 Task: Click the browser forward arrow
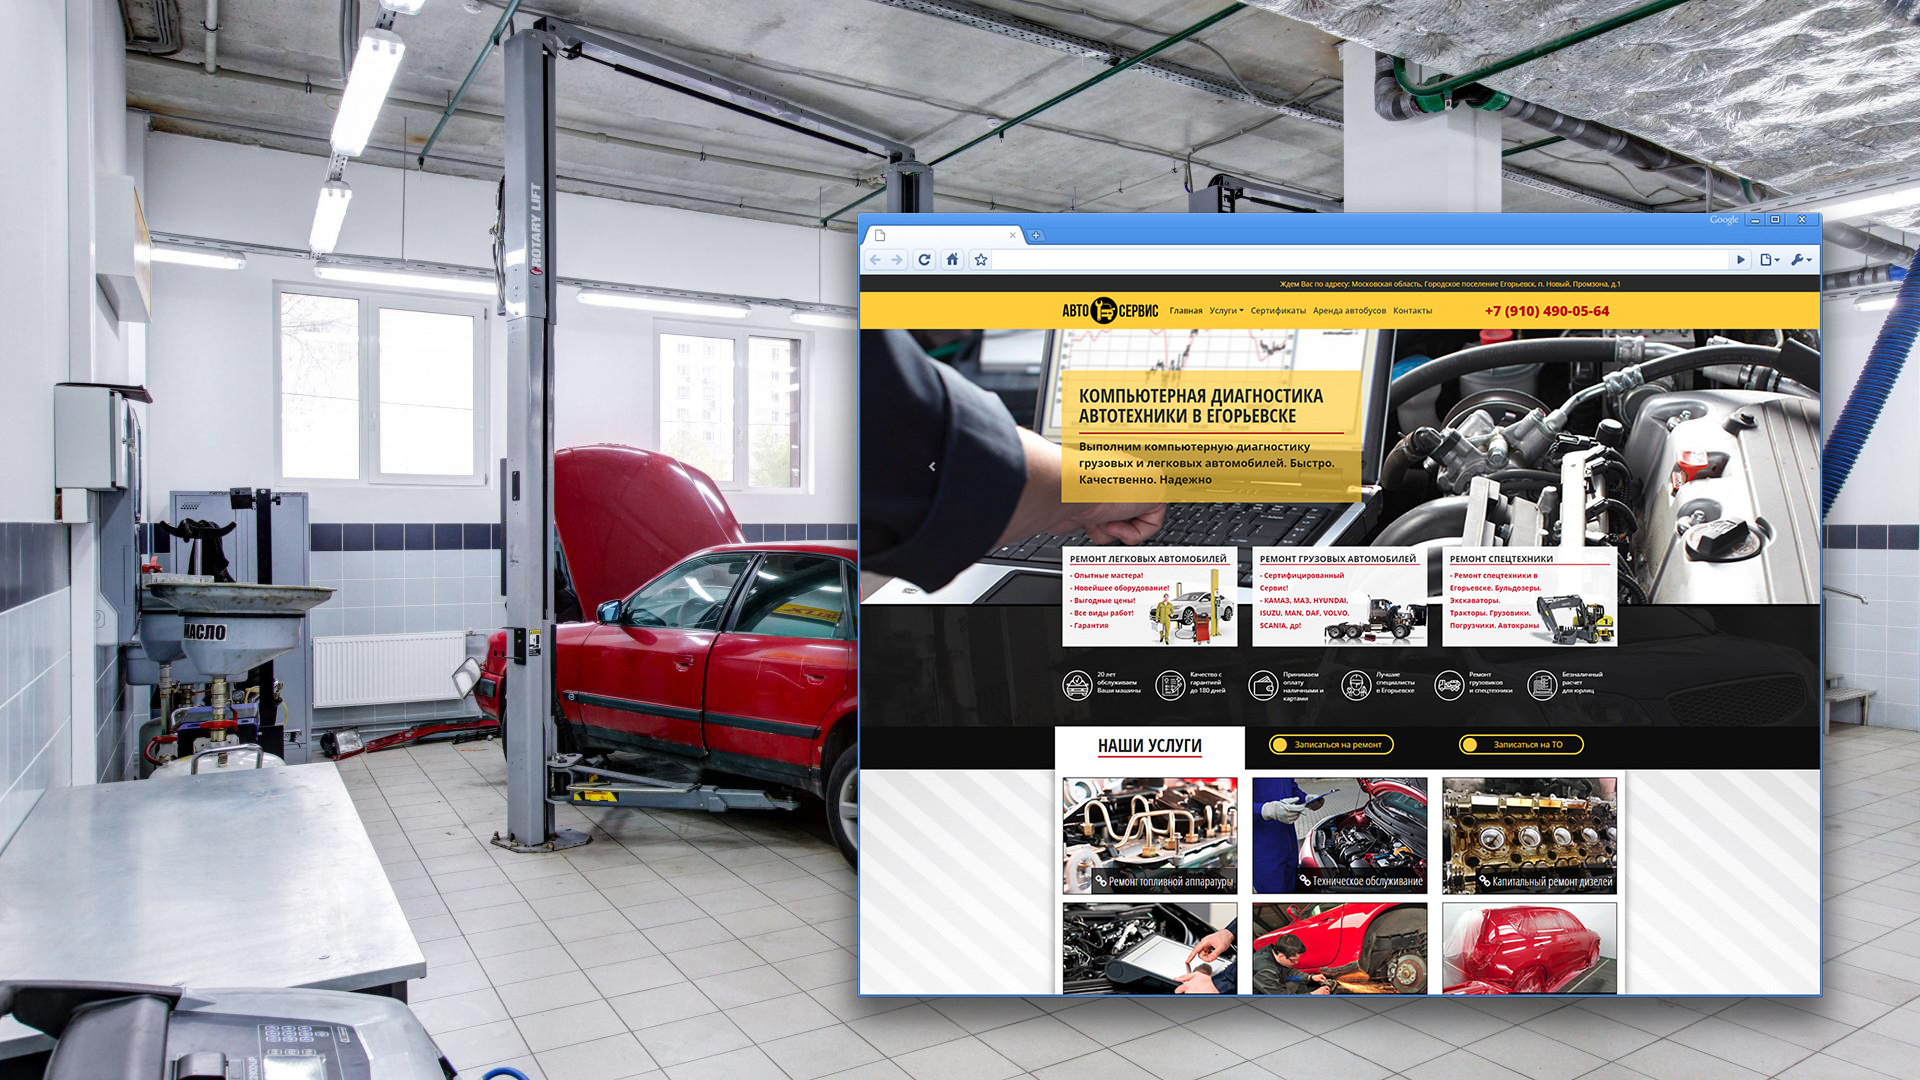coord(897,260)
